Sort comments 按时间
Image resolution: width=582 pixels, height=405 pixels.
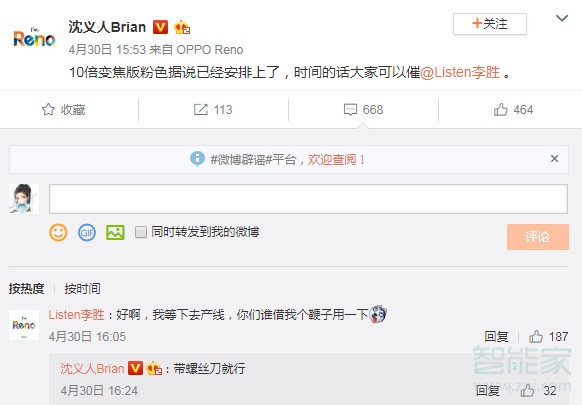coord(82,288)
